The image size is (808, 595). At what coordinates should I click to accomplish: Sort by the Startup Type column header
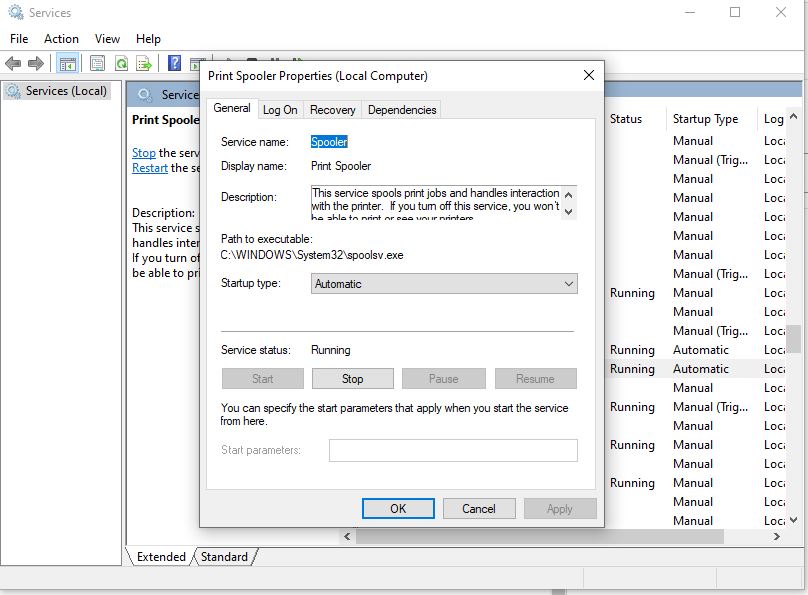(705, 119)
